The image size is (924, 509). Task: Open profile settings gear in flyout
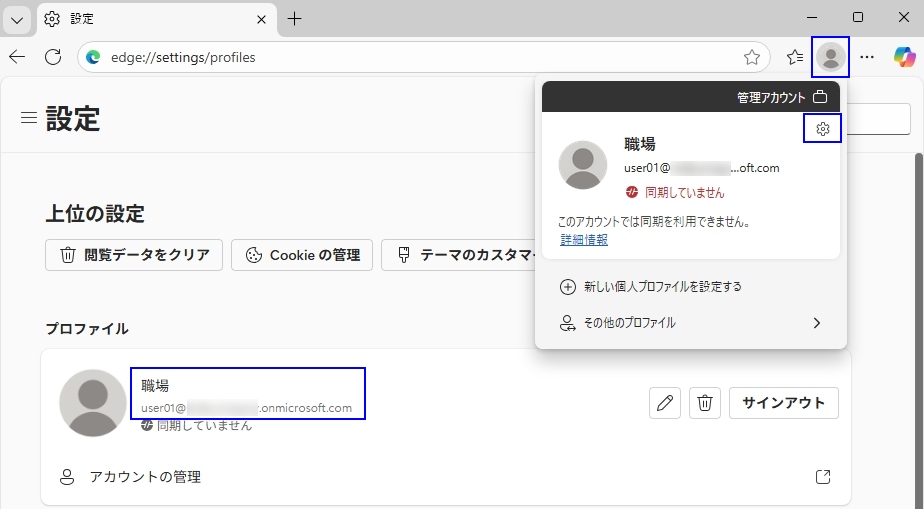(x=822, y=129)
